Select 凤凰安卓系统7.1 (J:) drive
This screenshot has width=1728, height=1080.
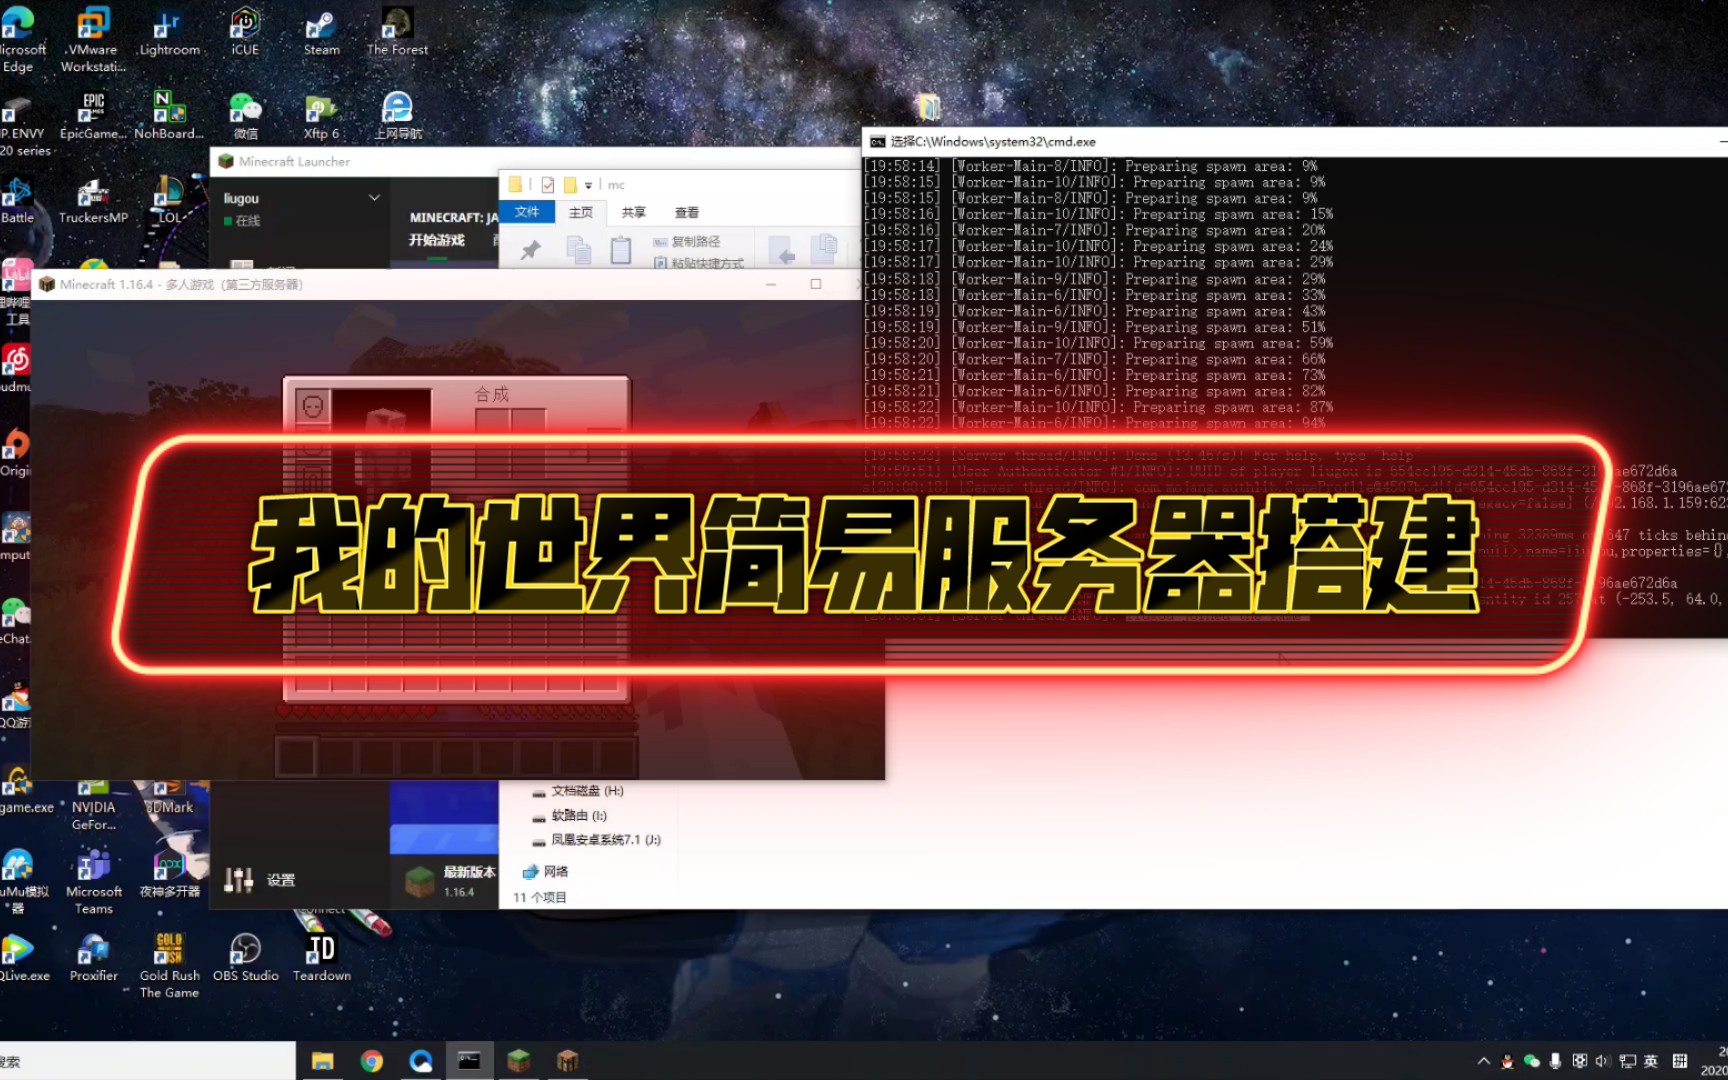coord(597,840)
